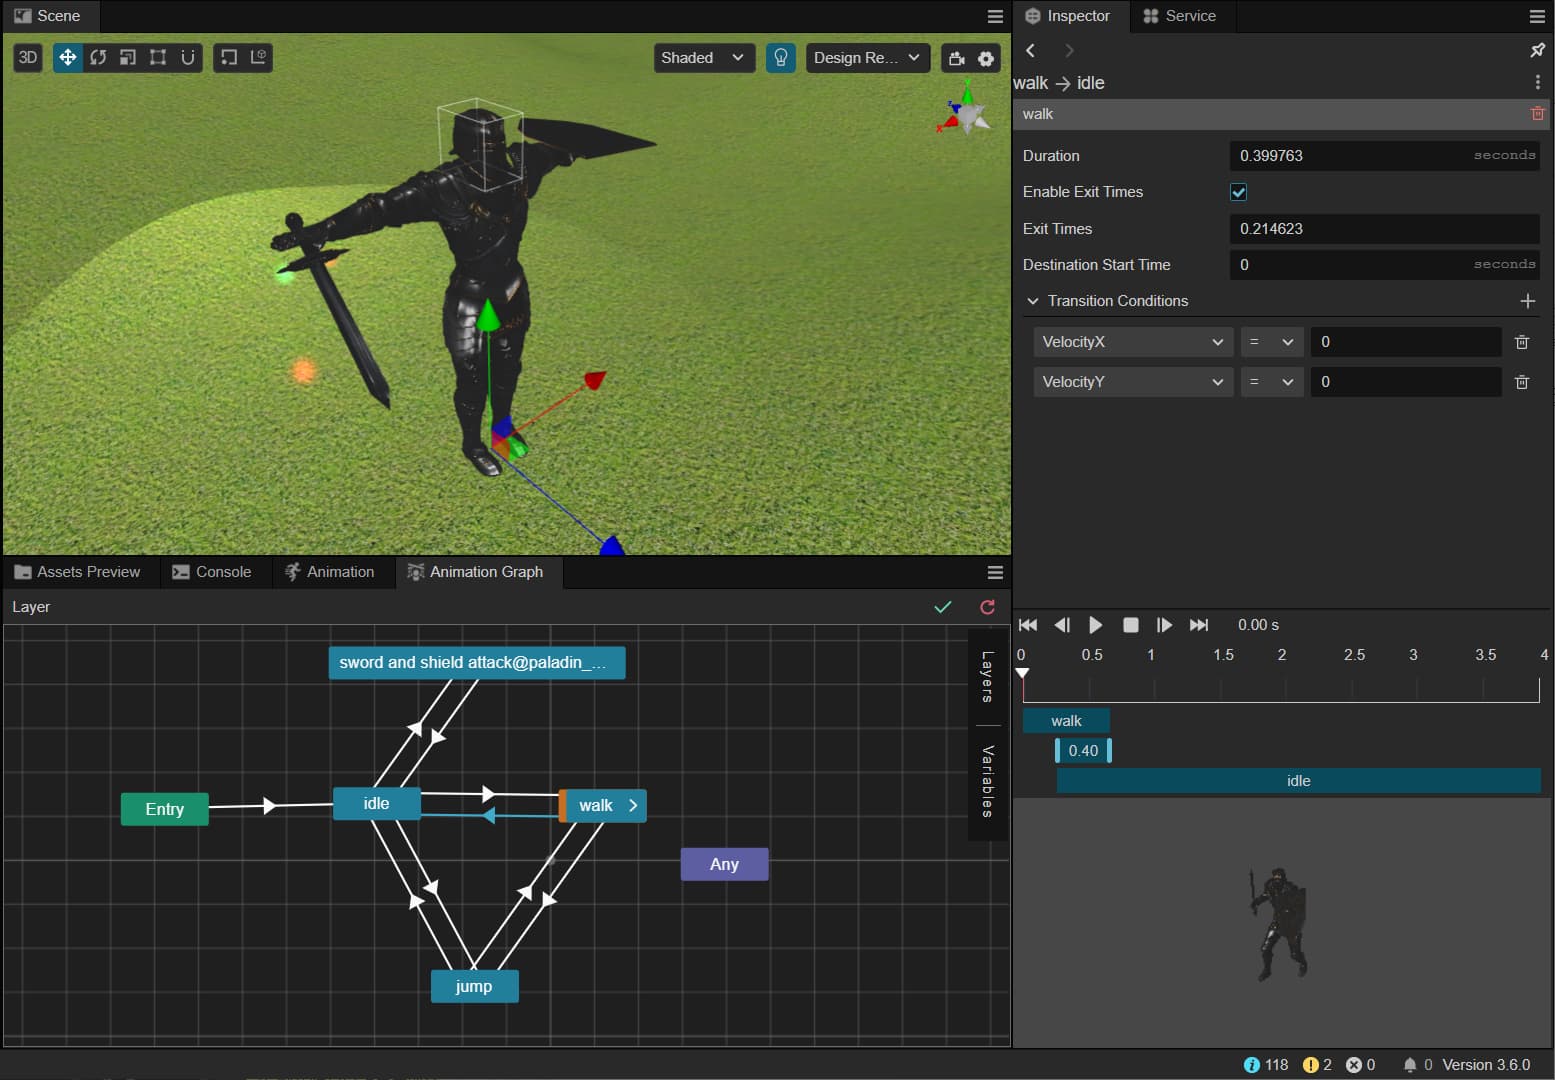The width and height of the screenshot is (1555, 1080).
Task: Reset the animation graph with red arrow
Action: pos(987,607)
